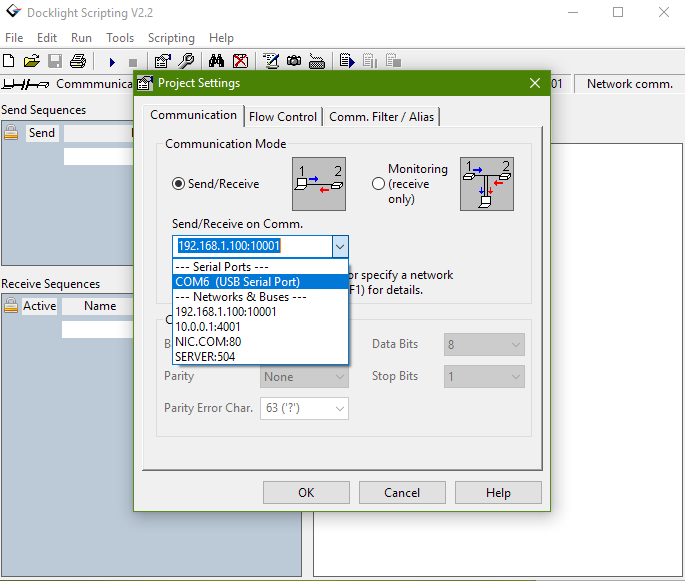Open the Scripting menu
685x581 pixels.
(171, 38)
